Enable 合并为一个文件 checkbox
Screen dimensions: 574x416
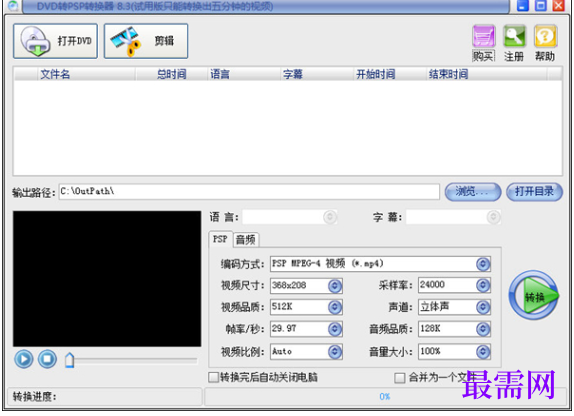pyautogui.click(x=400, y=378)
